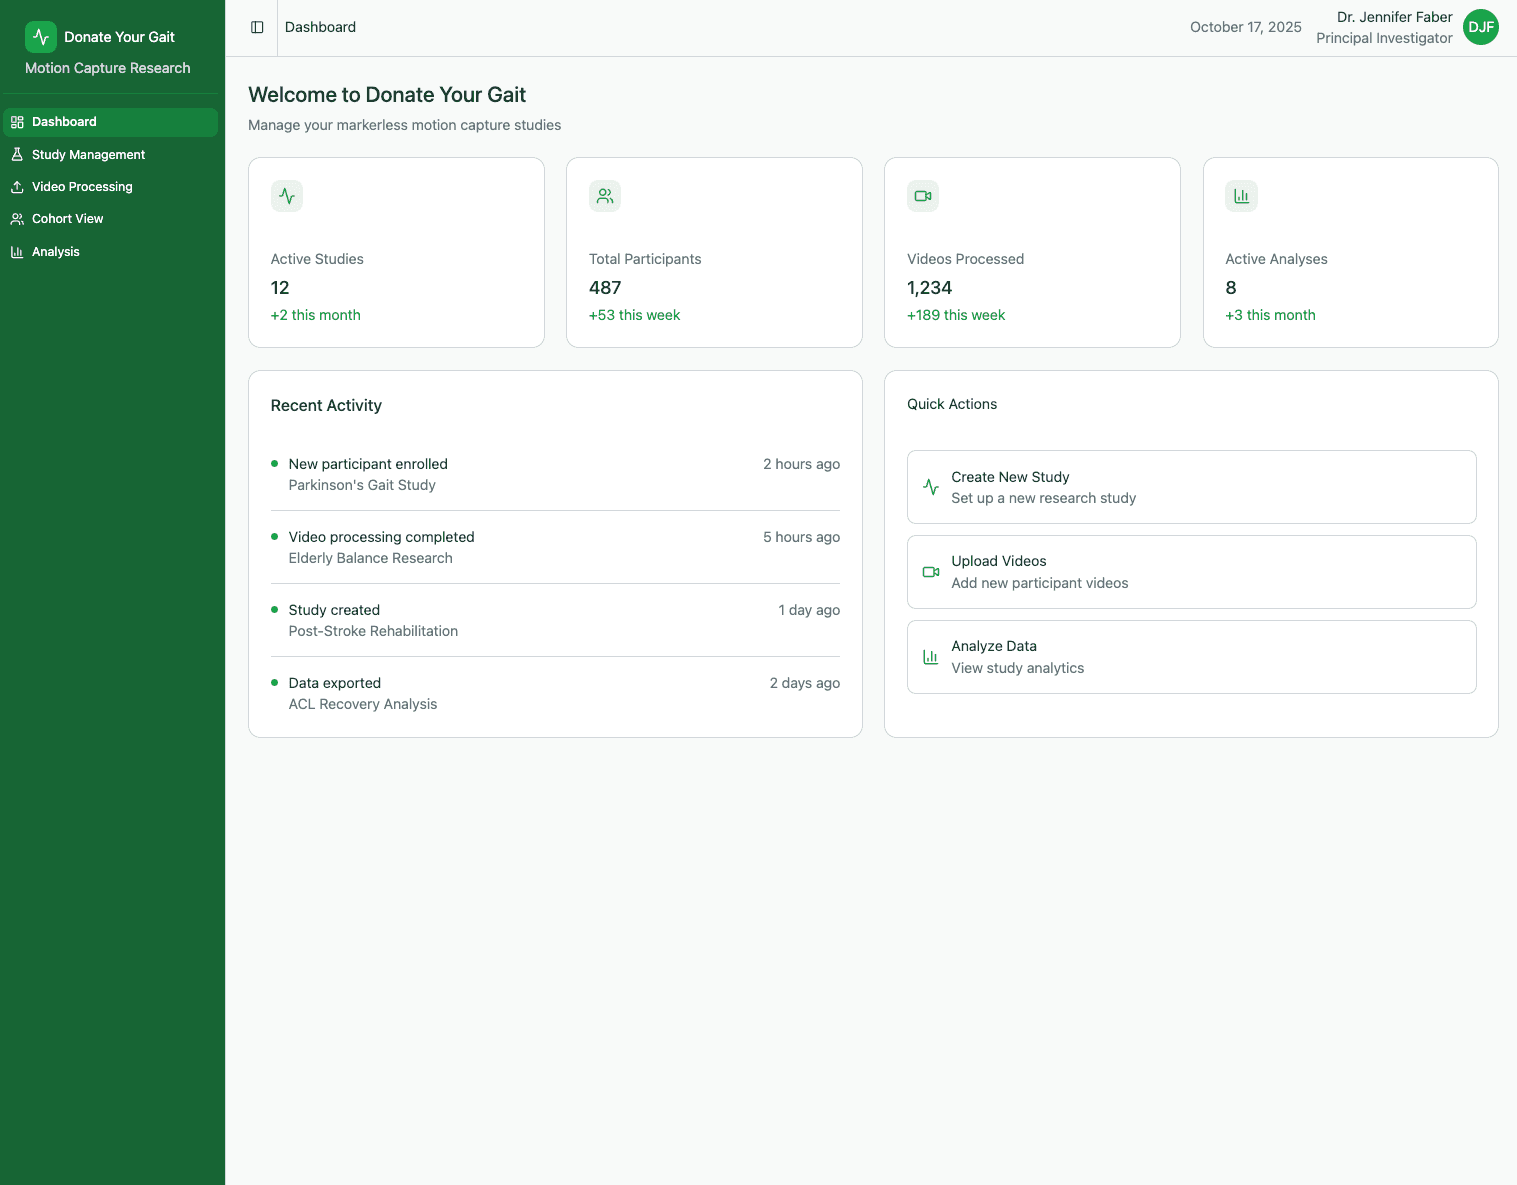Click the DJF profile avatar
This screenshot has height=1185, width=1517.
(x=1481, y=27)
